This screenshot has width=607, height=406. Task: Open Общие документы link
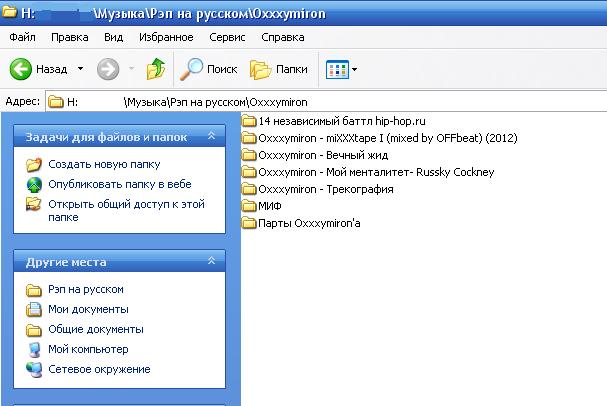[96, 329]
